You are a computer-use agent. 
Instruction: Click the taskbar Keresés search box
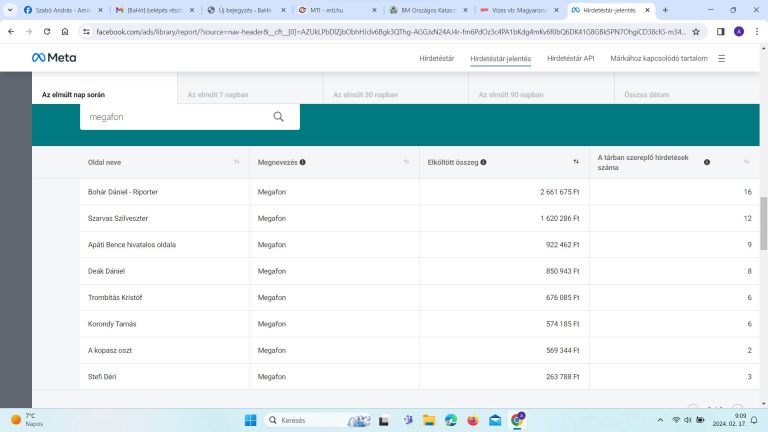(x=317, y=420)
